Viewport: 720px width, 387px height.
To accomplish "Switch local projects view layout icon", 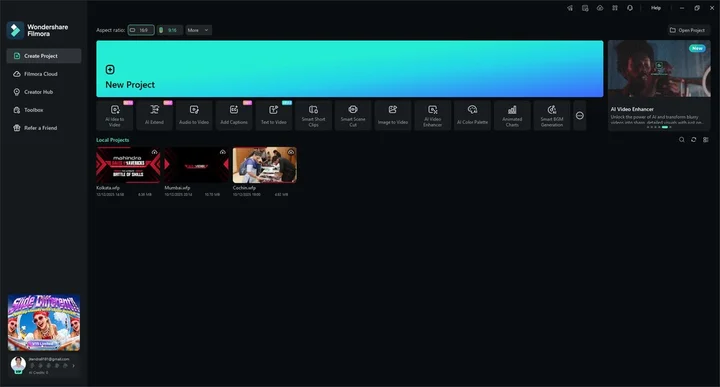I will 706,140.
